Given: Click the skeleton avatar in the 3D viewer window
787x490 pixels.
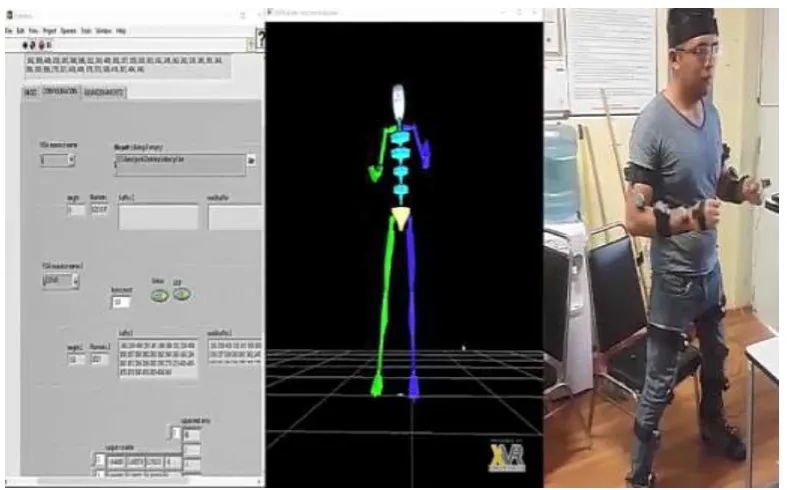Looking at the screenshot, I should click(x=399, y=241).
